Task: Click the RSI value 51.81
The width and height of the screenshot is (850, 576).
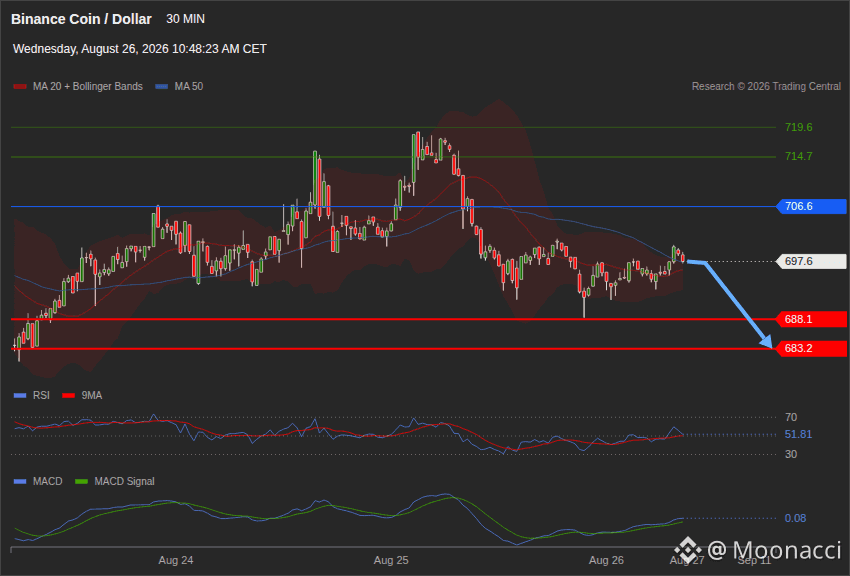Action: tap(798, 435)
